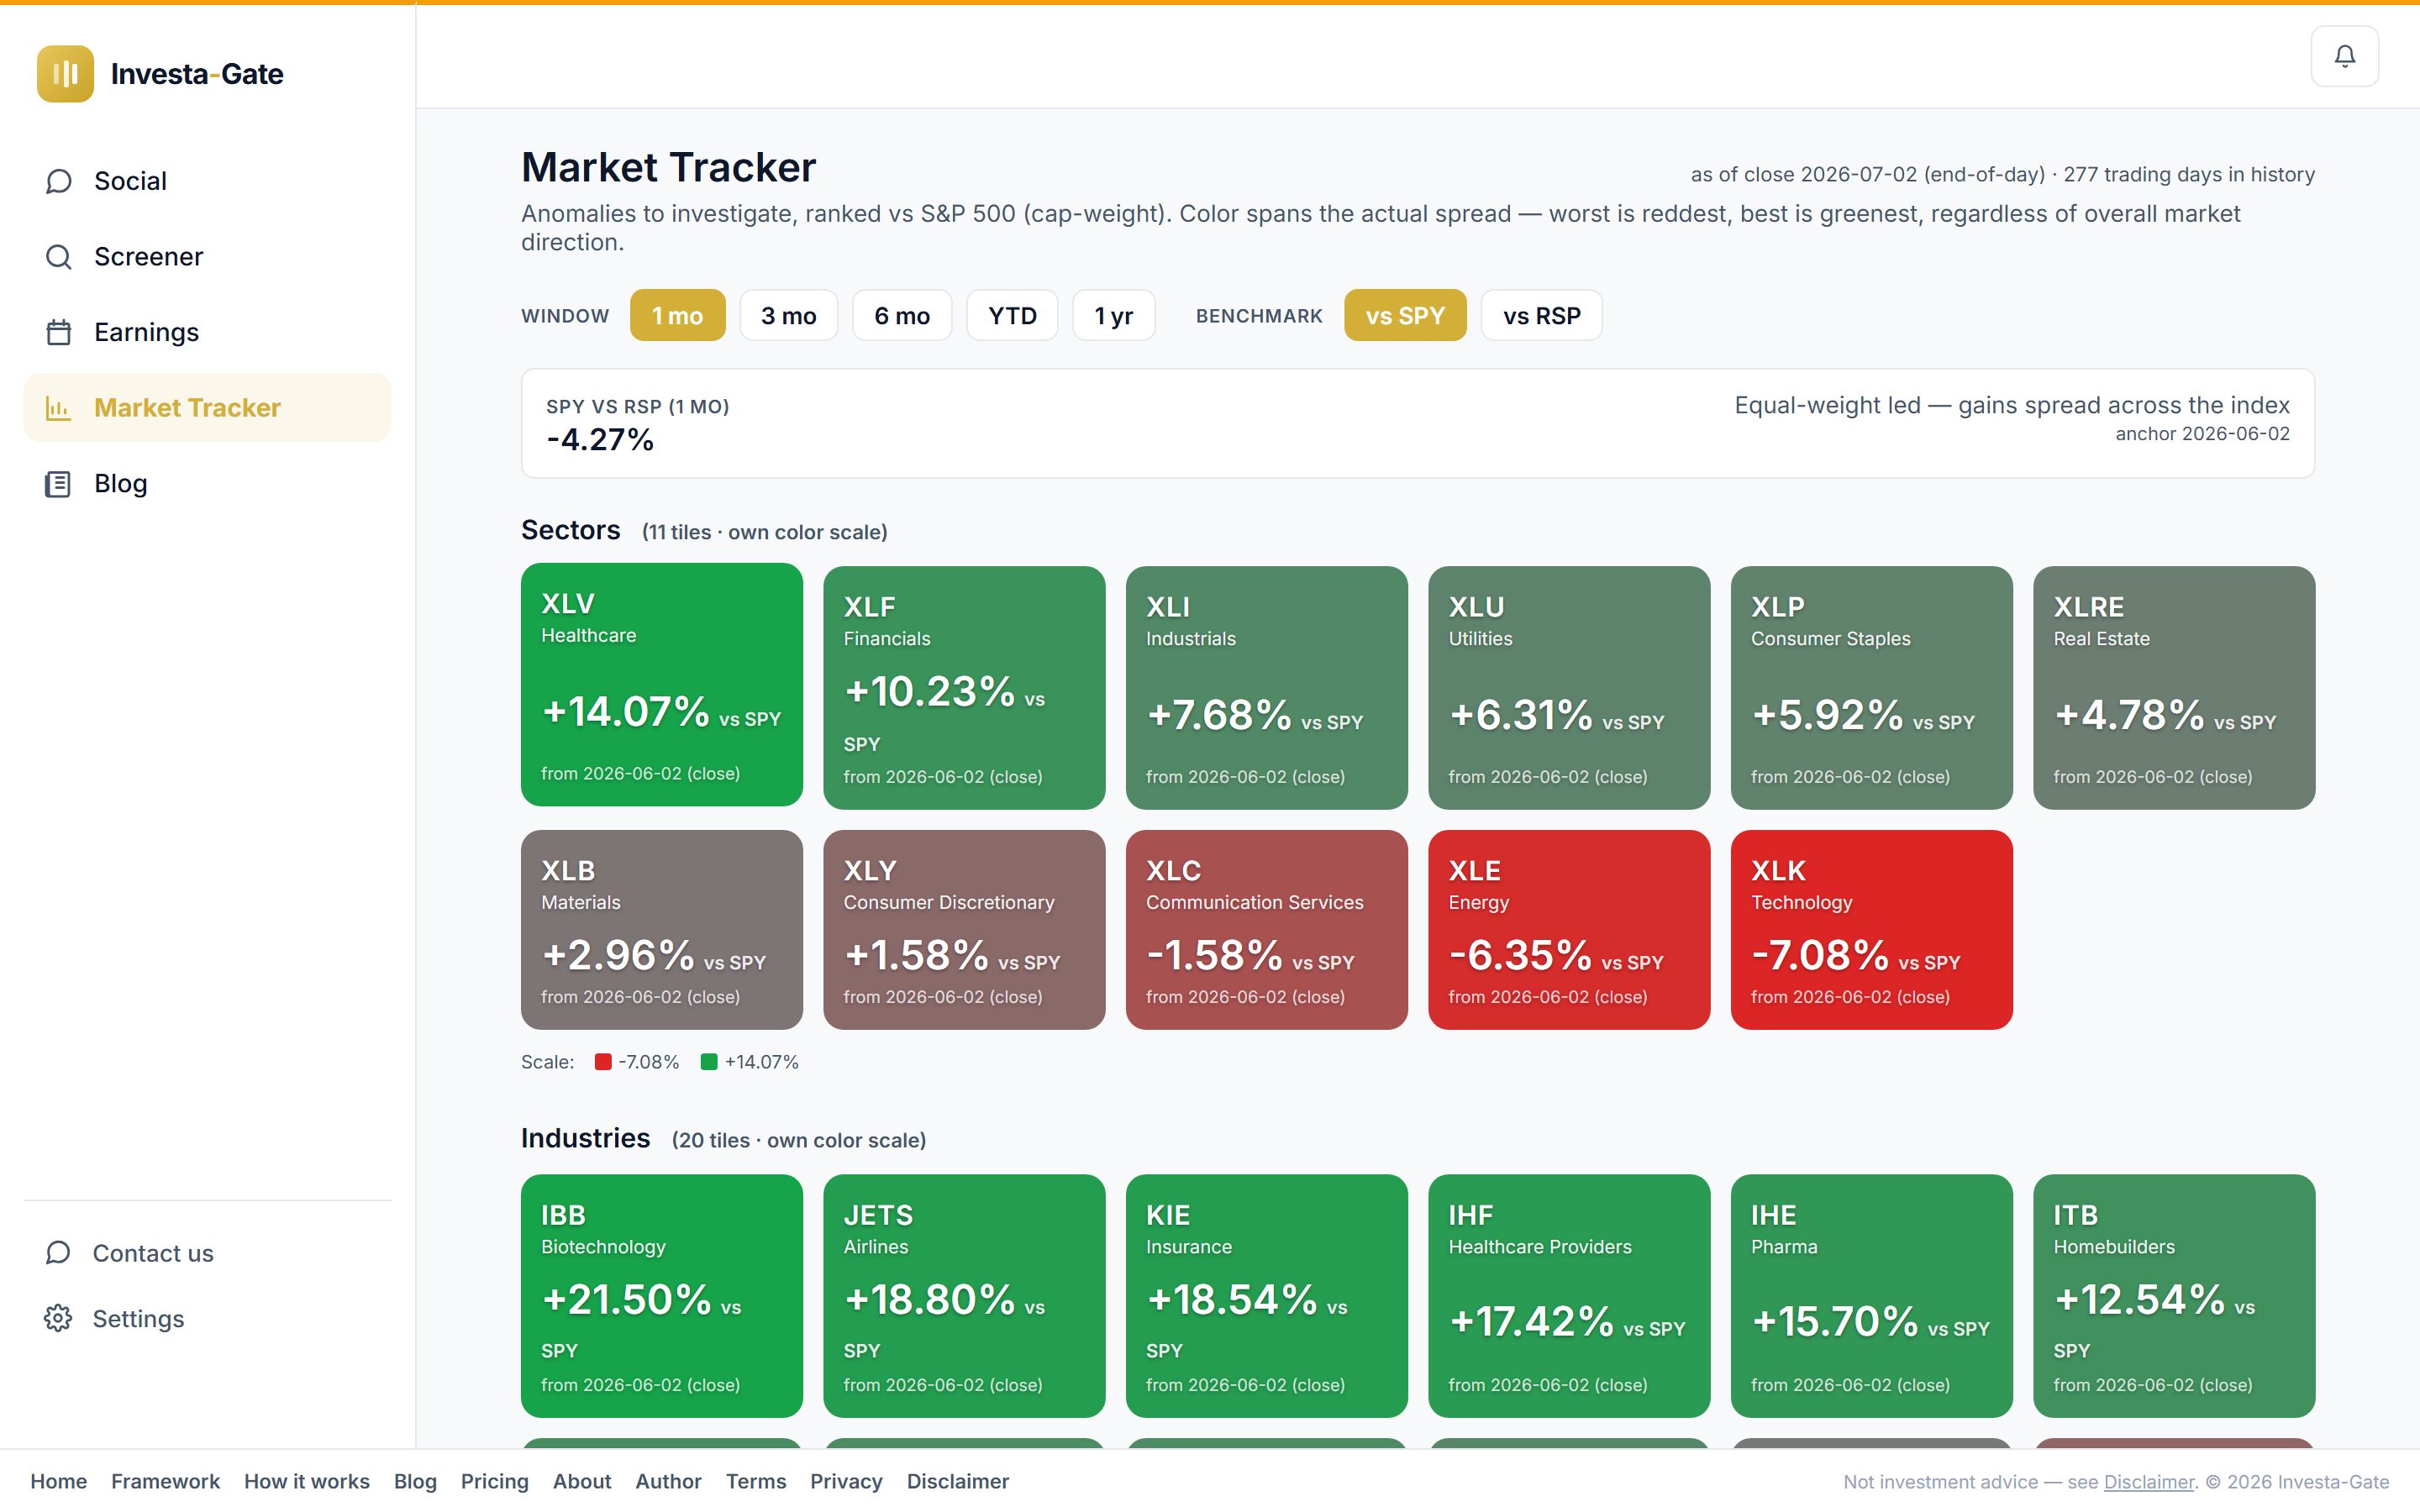This screenshot has height=1512, width=2420.
Task: Click the underlined Disclaimer link at right
Action: coord(2148,1482)
